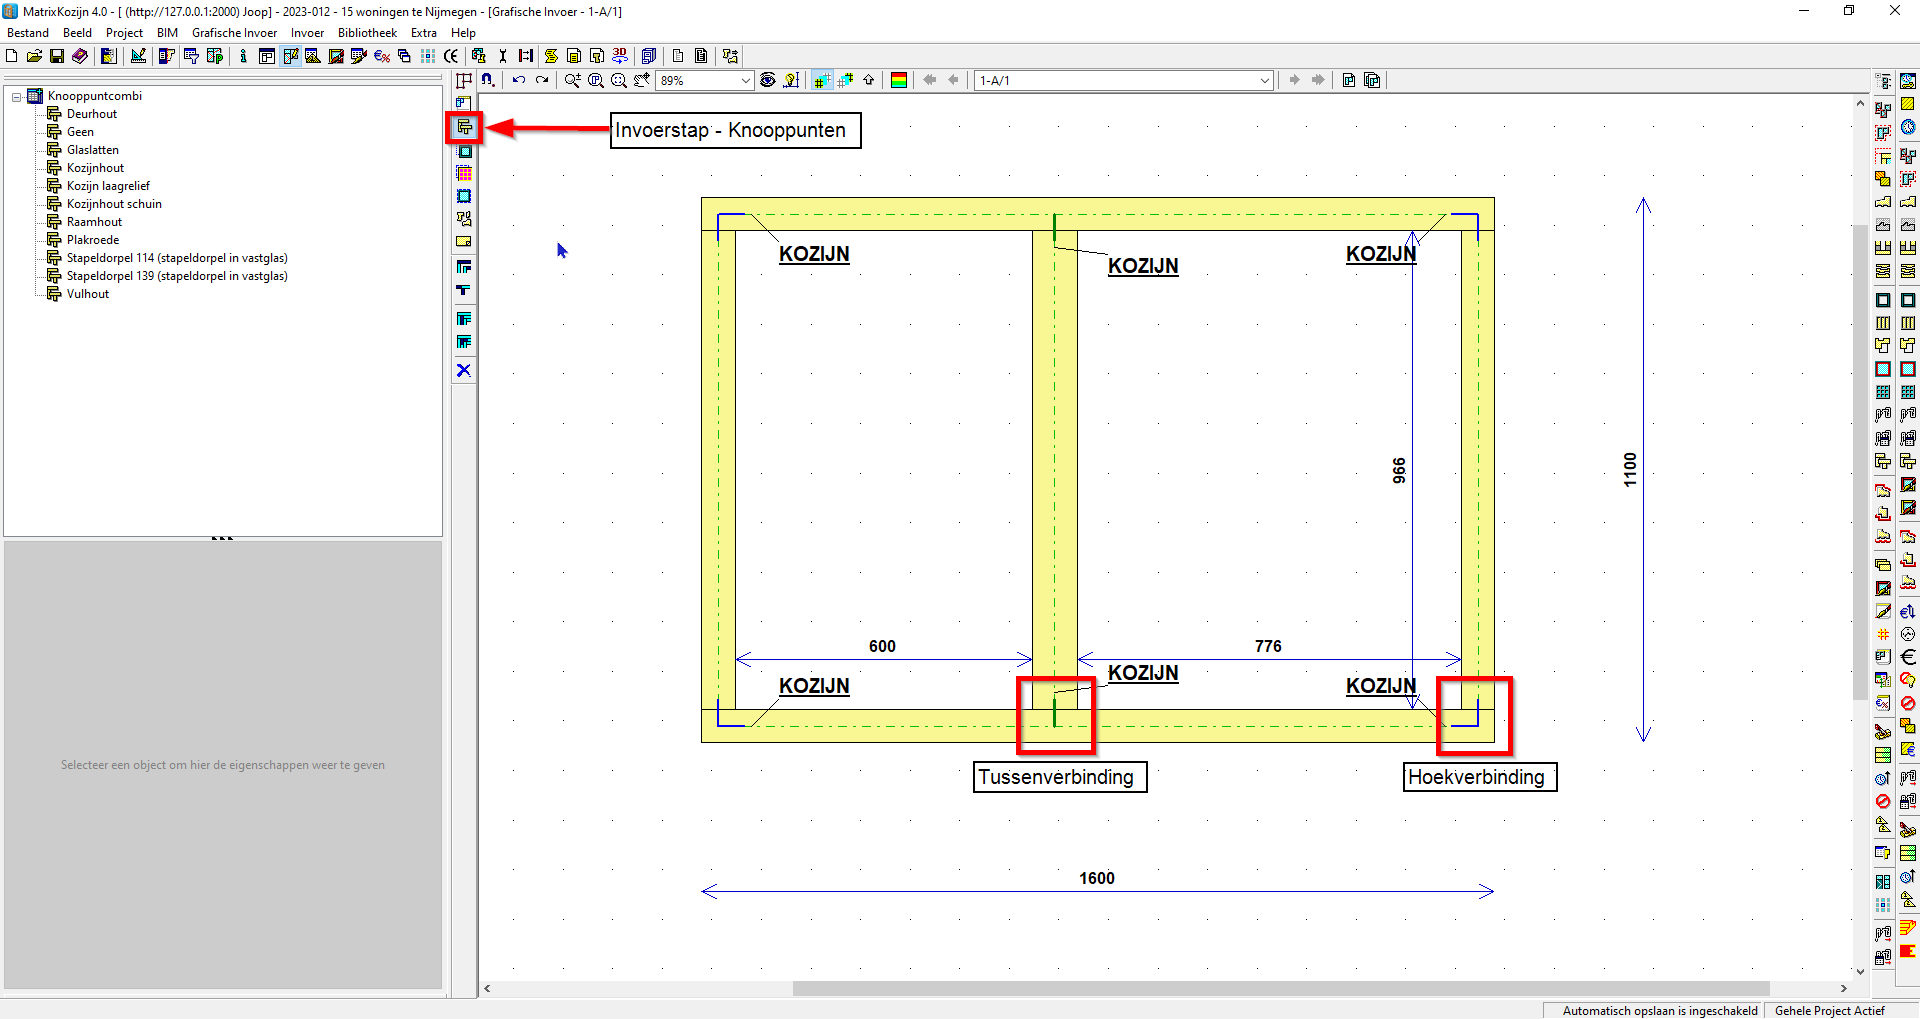This screenshot has width=1920, height=1019.
Task: Open the 1-A/1 element dropdown
Action: (x=1264, y=80)
